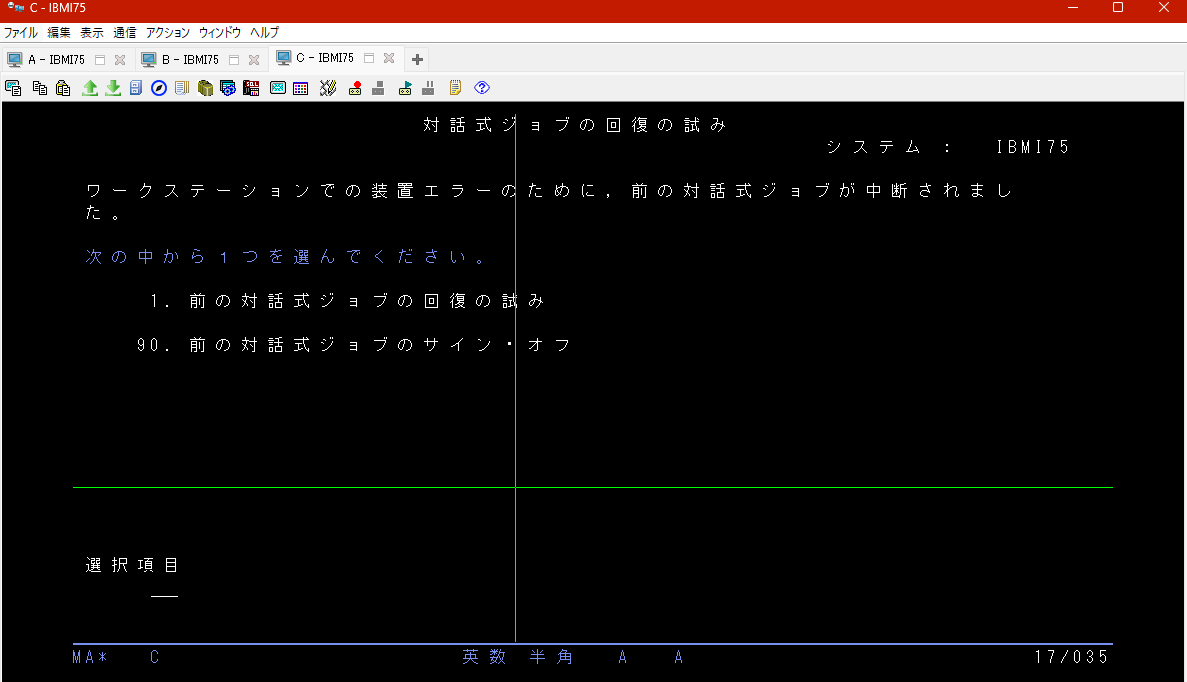Click the screen title 対話式ジョブの回復の試み
The image size is (1187, 682).
[575, 125]
